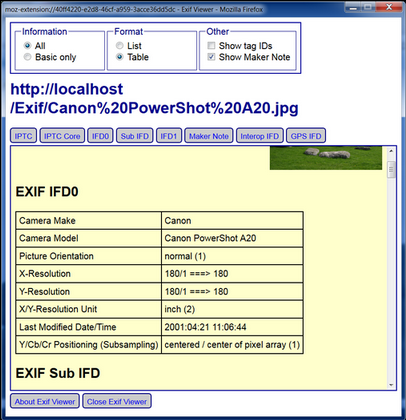The height and width of the screenshot is (420, 406).
Task: Select the Last Modified Date/Time label
Action: pyautogui.click(x=89, y=327)
